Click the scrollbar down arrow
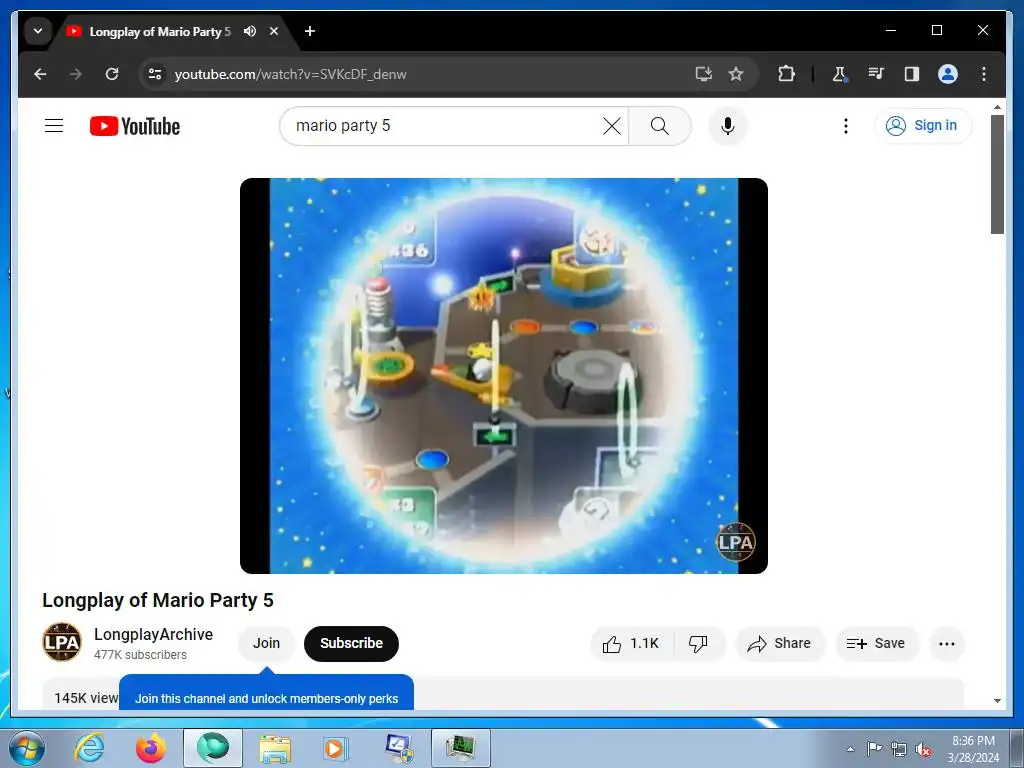Screen dimensions: 1024x768 tap(997, 701)
